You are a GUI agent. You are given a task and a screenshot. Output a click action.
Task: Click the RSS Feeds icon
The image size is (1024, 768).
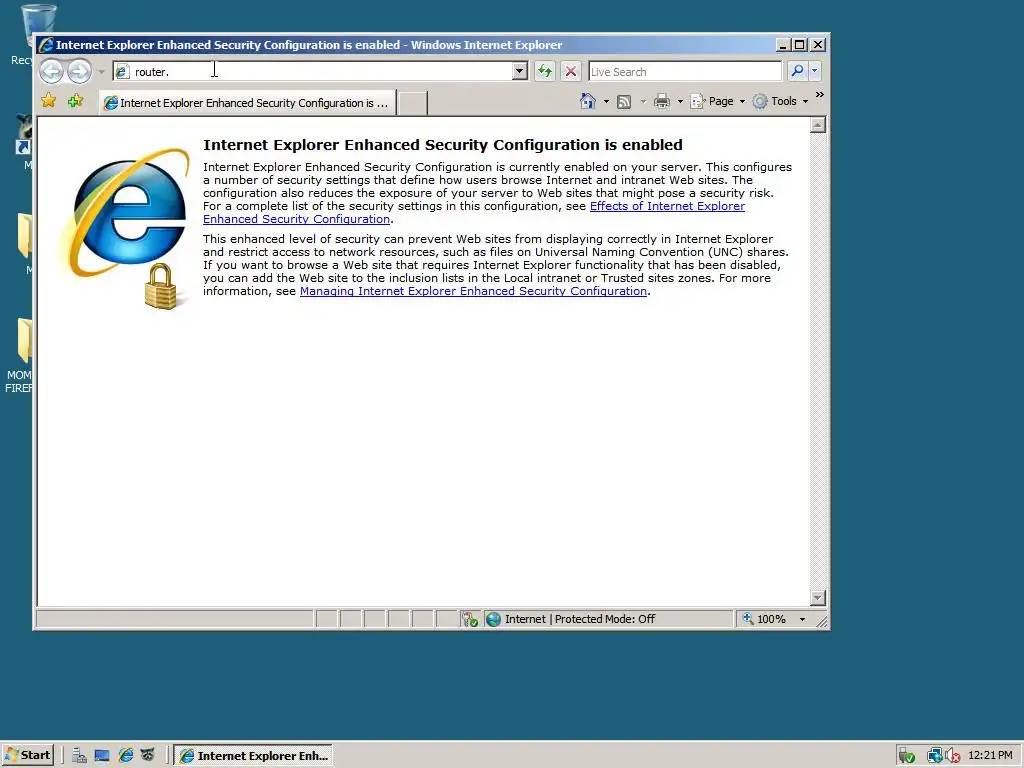click(x=624, y=101)
